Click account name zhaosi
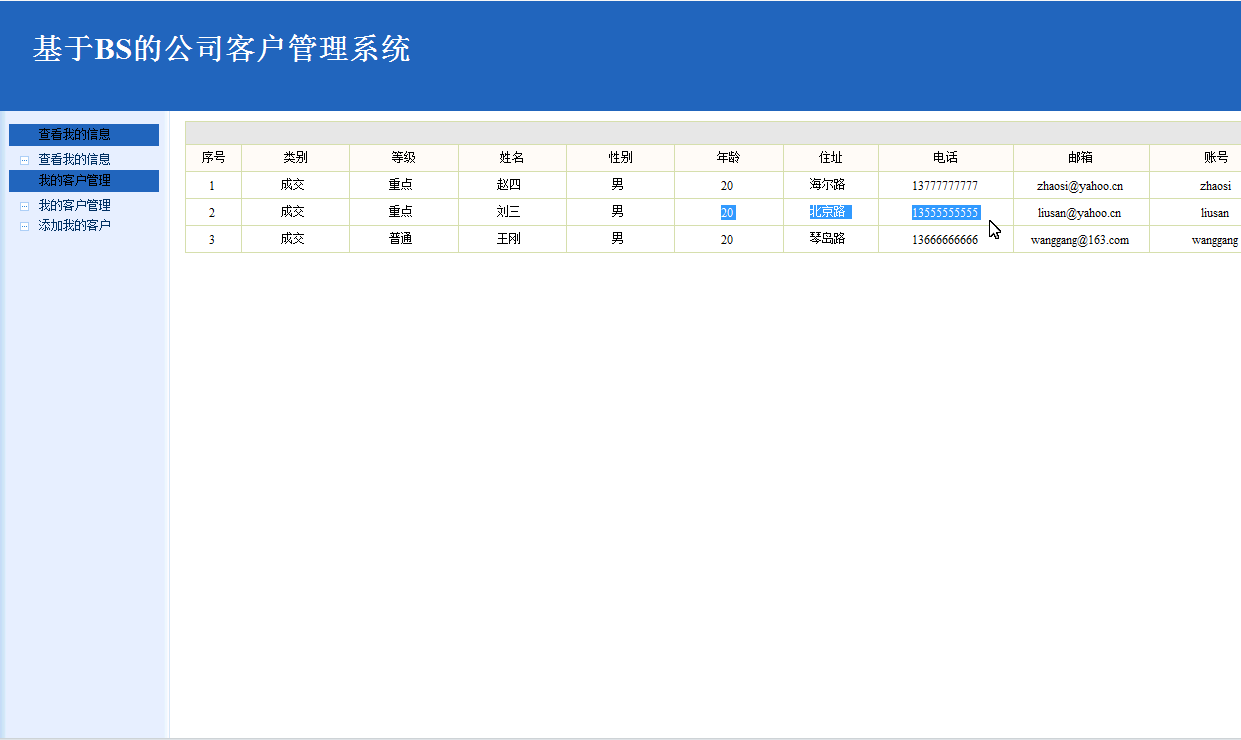1241x740 pixels. [1215, 186]
